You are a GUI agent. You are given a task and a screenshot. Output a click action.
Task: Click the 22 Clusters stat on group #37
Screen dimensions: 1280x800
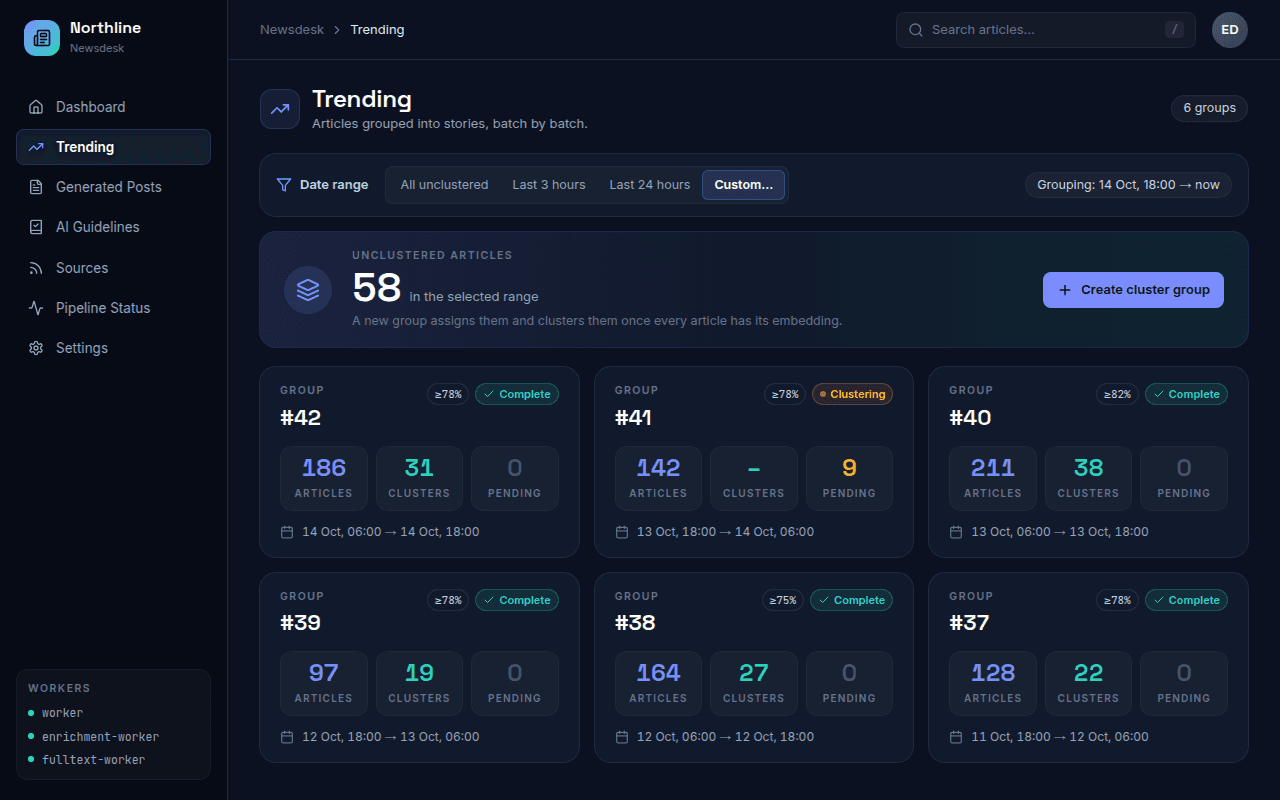pyautogui.click(x=1088, y=683)
